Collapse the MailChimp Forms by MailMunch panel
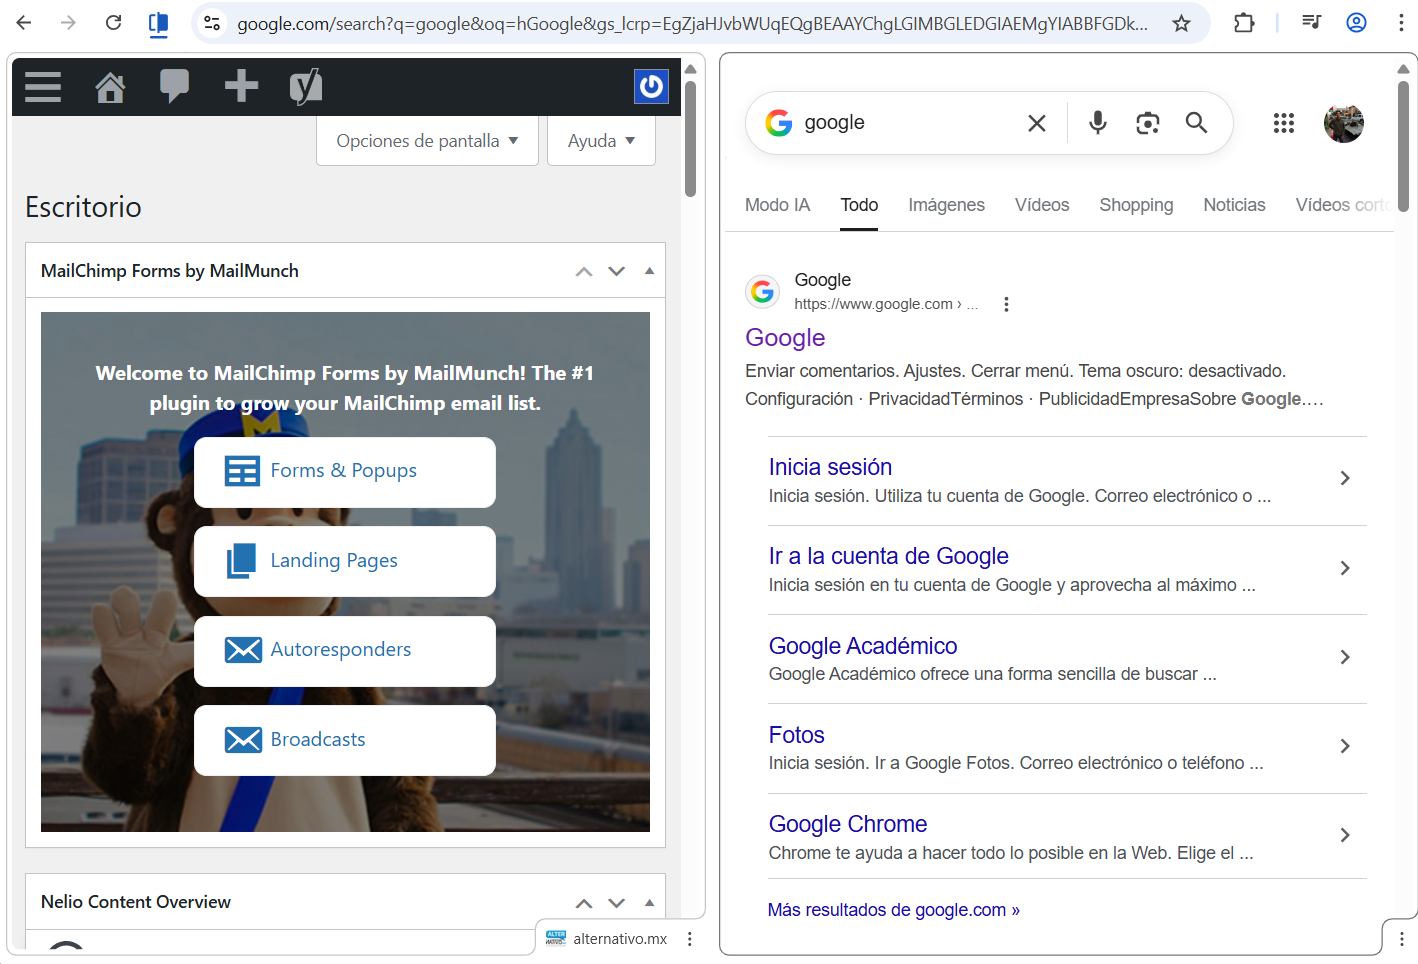 [649, 271]
